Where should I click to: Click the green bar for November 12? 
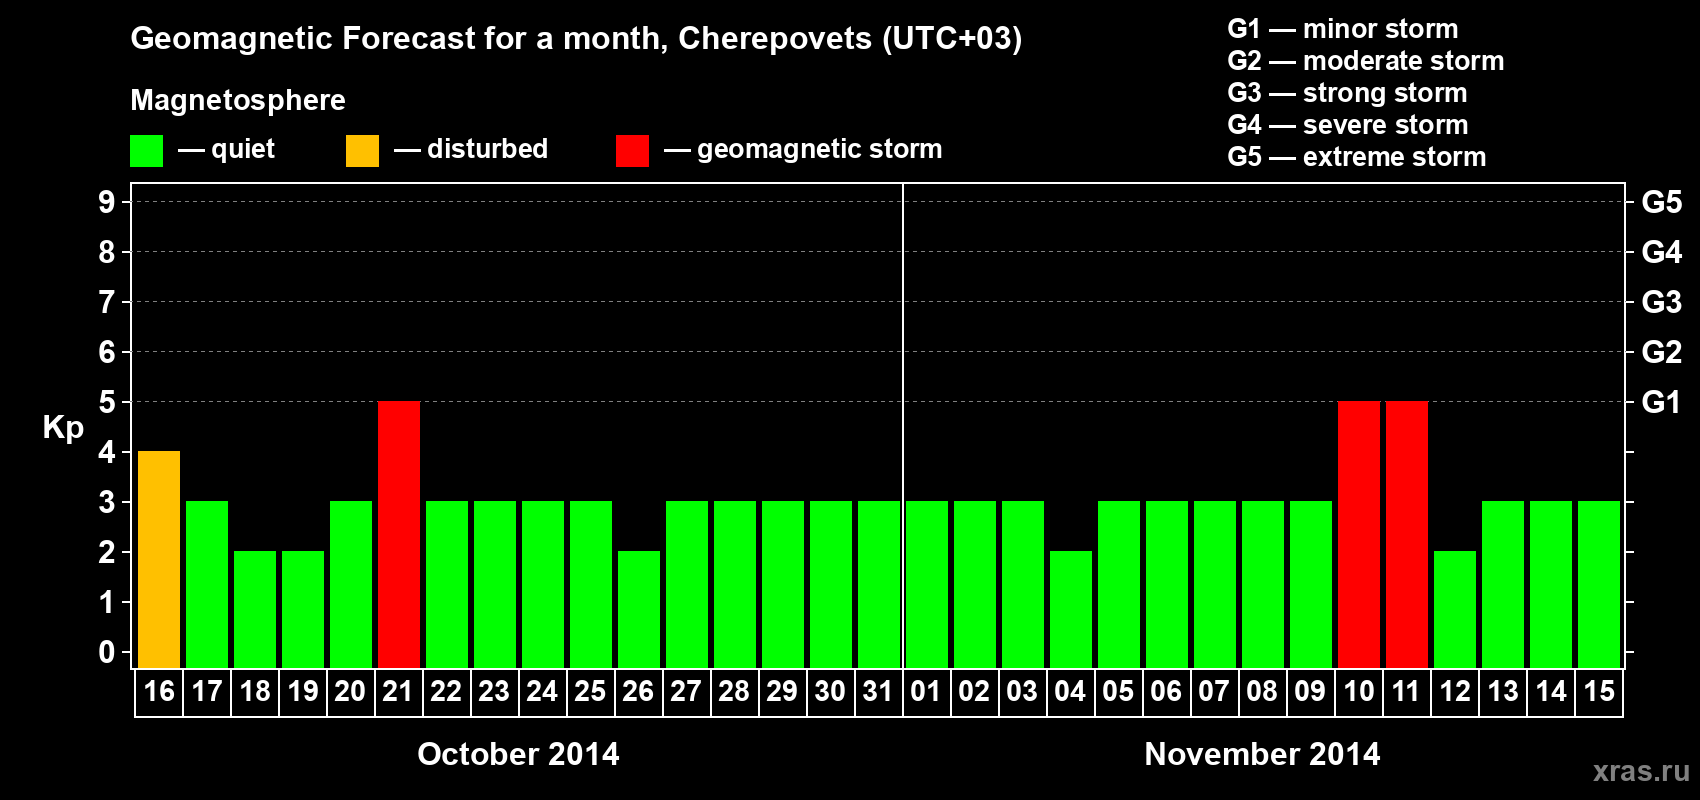click(1455, 609)
